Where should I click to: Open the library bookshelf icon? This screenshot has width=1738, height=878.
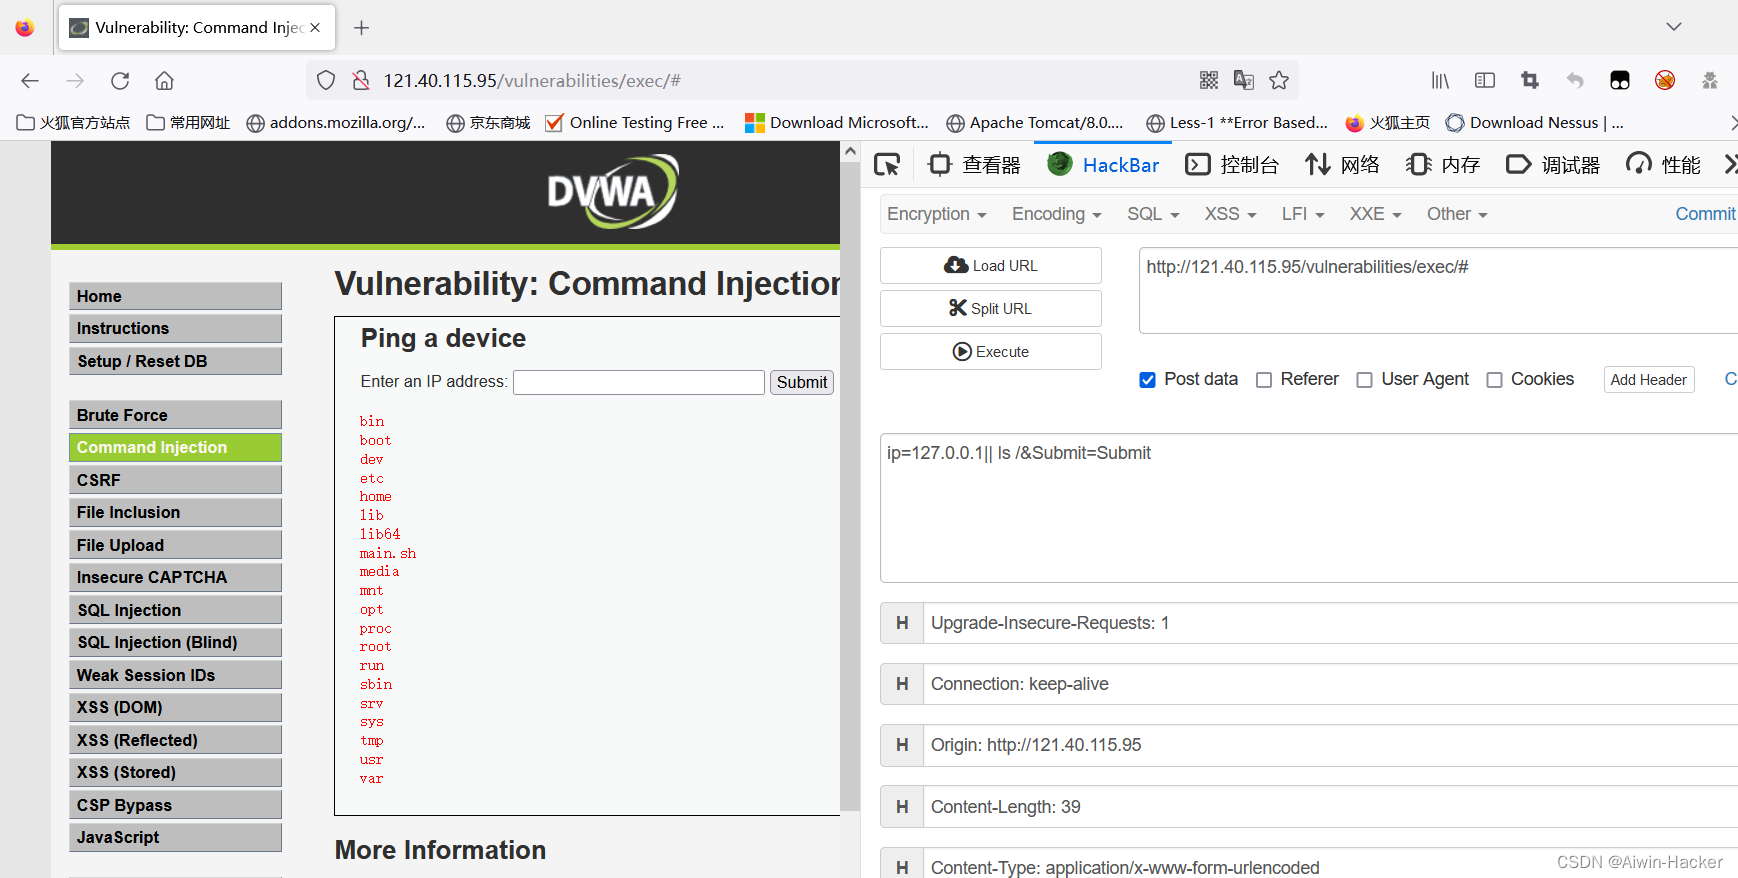[x=1440, y=80]
